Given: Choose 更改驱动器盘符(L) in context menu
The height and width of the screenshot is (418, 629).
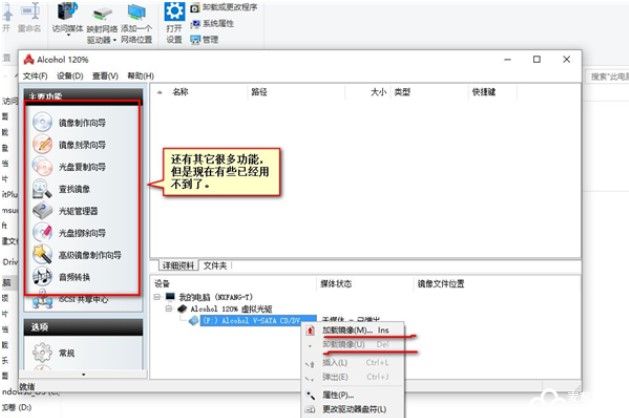Looking at the screenshot, I should click(x=353, y=409).
